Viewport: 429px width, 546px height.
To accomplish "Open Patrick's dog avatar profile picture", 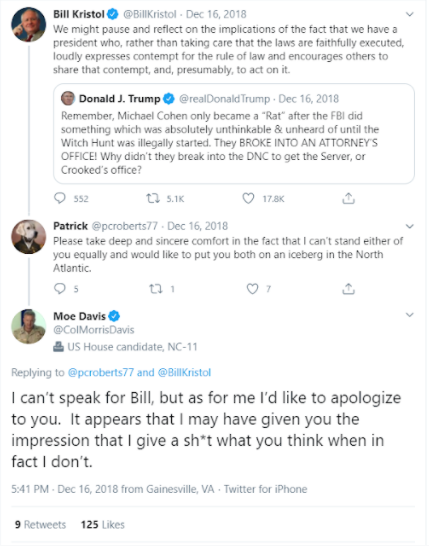I will click(x=29, y=237).
